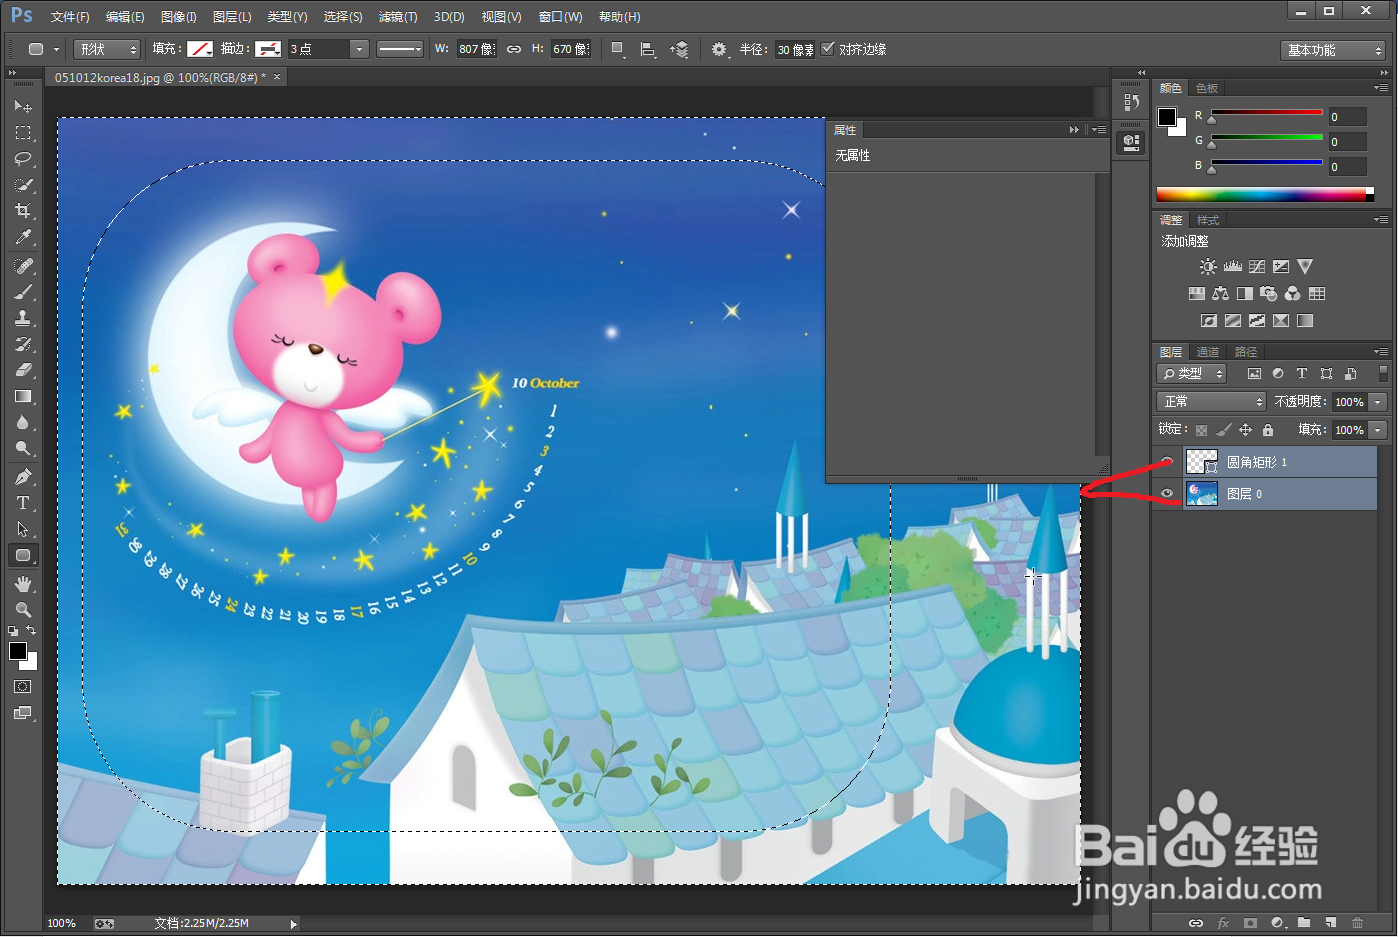Open the 文件(F) menu
The height and width of the screenshot is (937, 1398).
coord(70,17)
